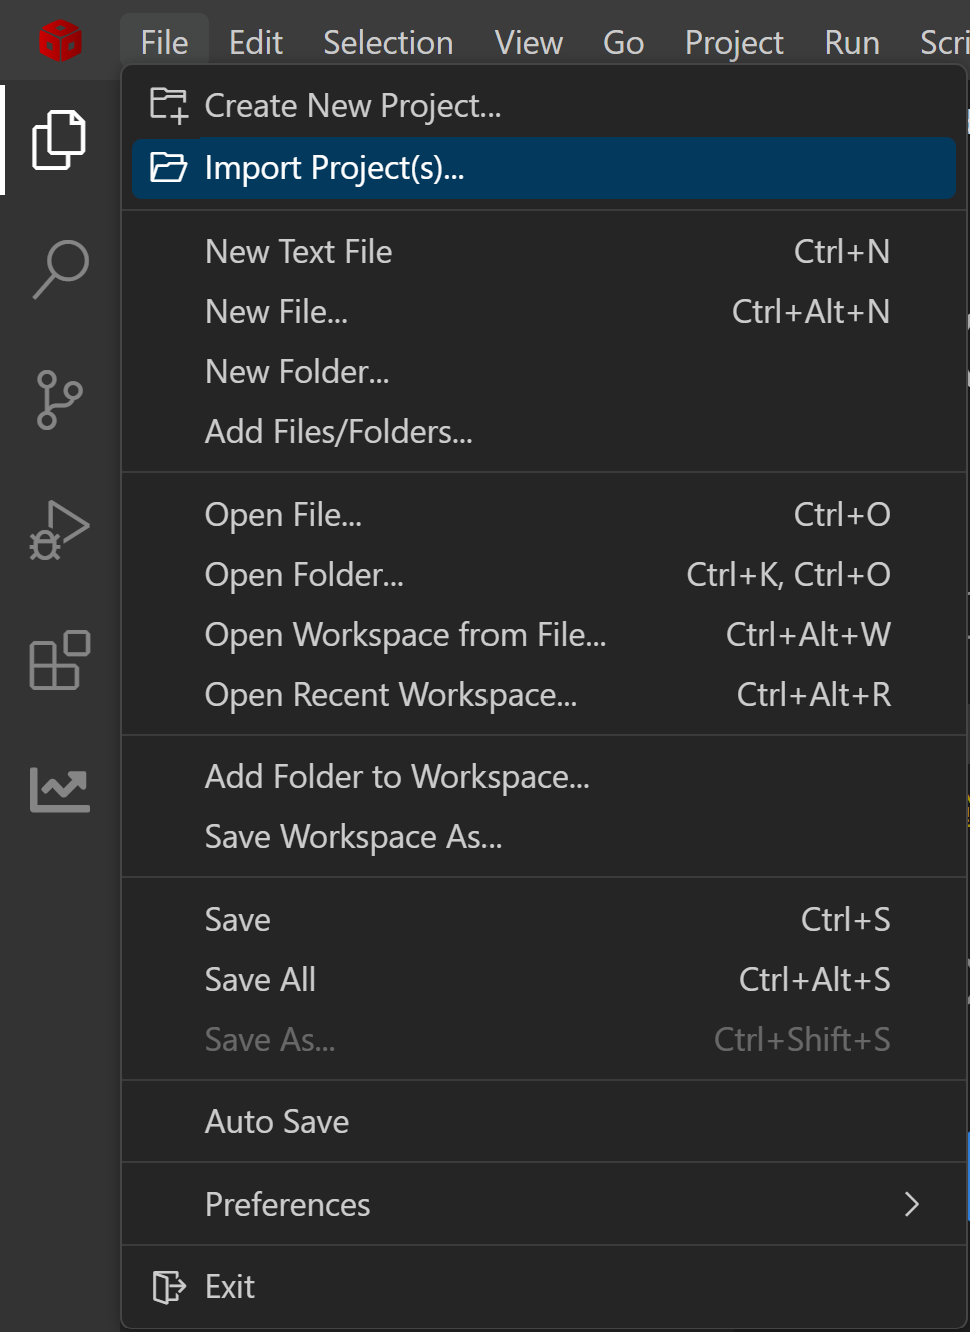This screenshot has height=1332, width=970.
Task: Open the Explorer view in activity bar
Action: [x=59, y=140]
